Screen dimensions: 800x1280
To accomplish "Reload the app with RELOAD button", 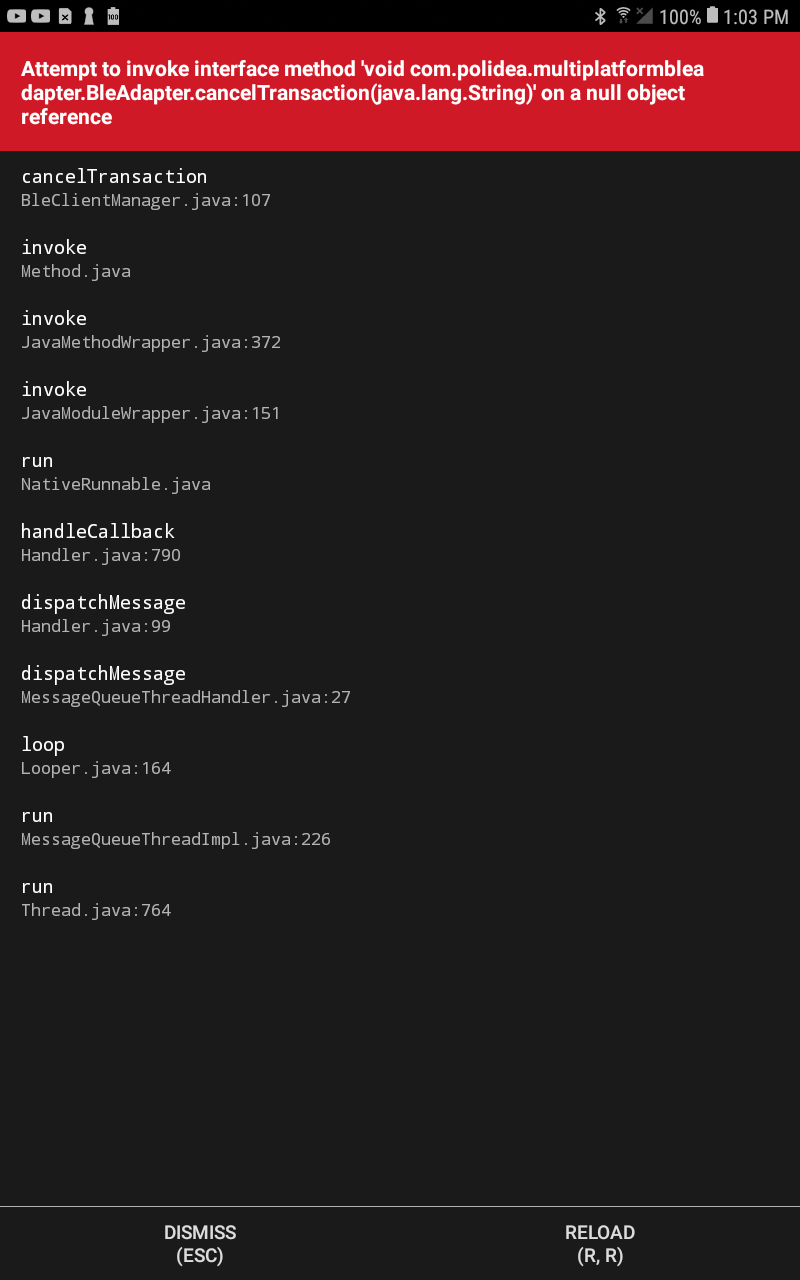I will (x=600, y=1244).
